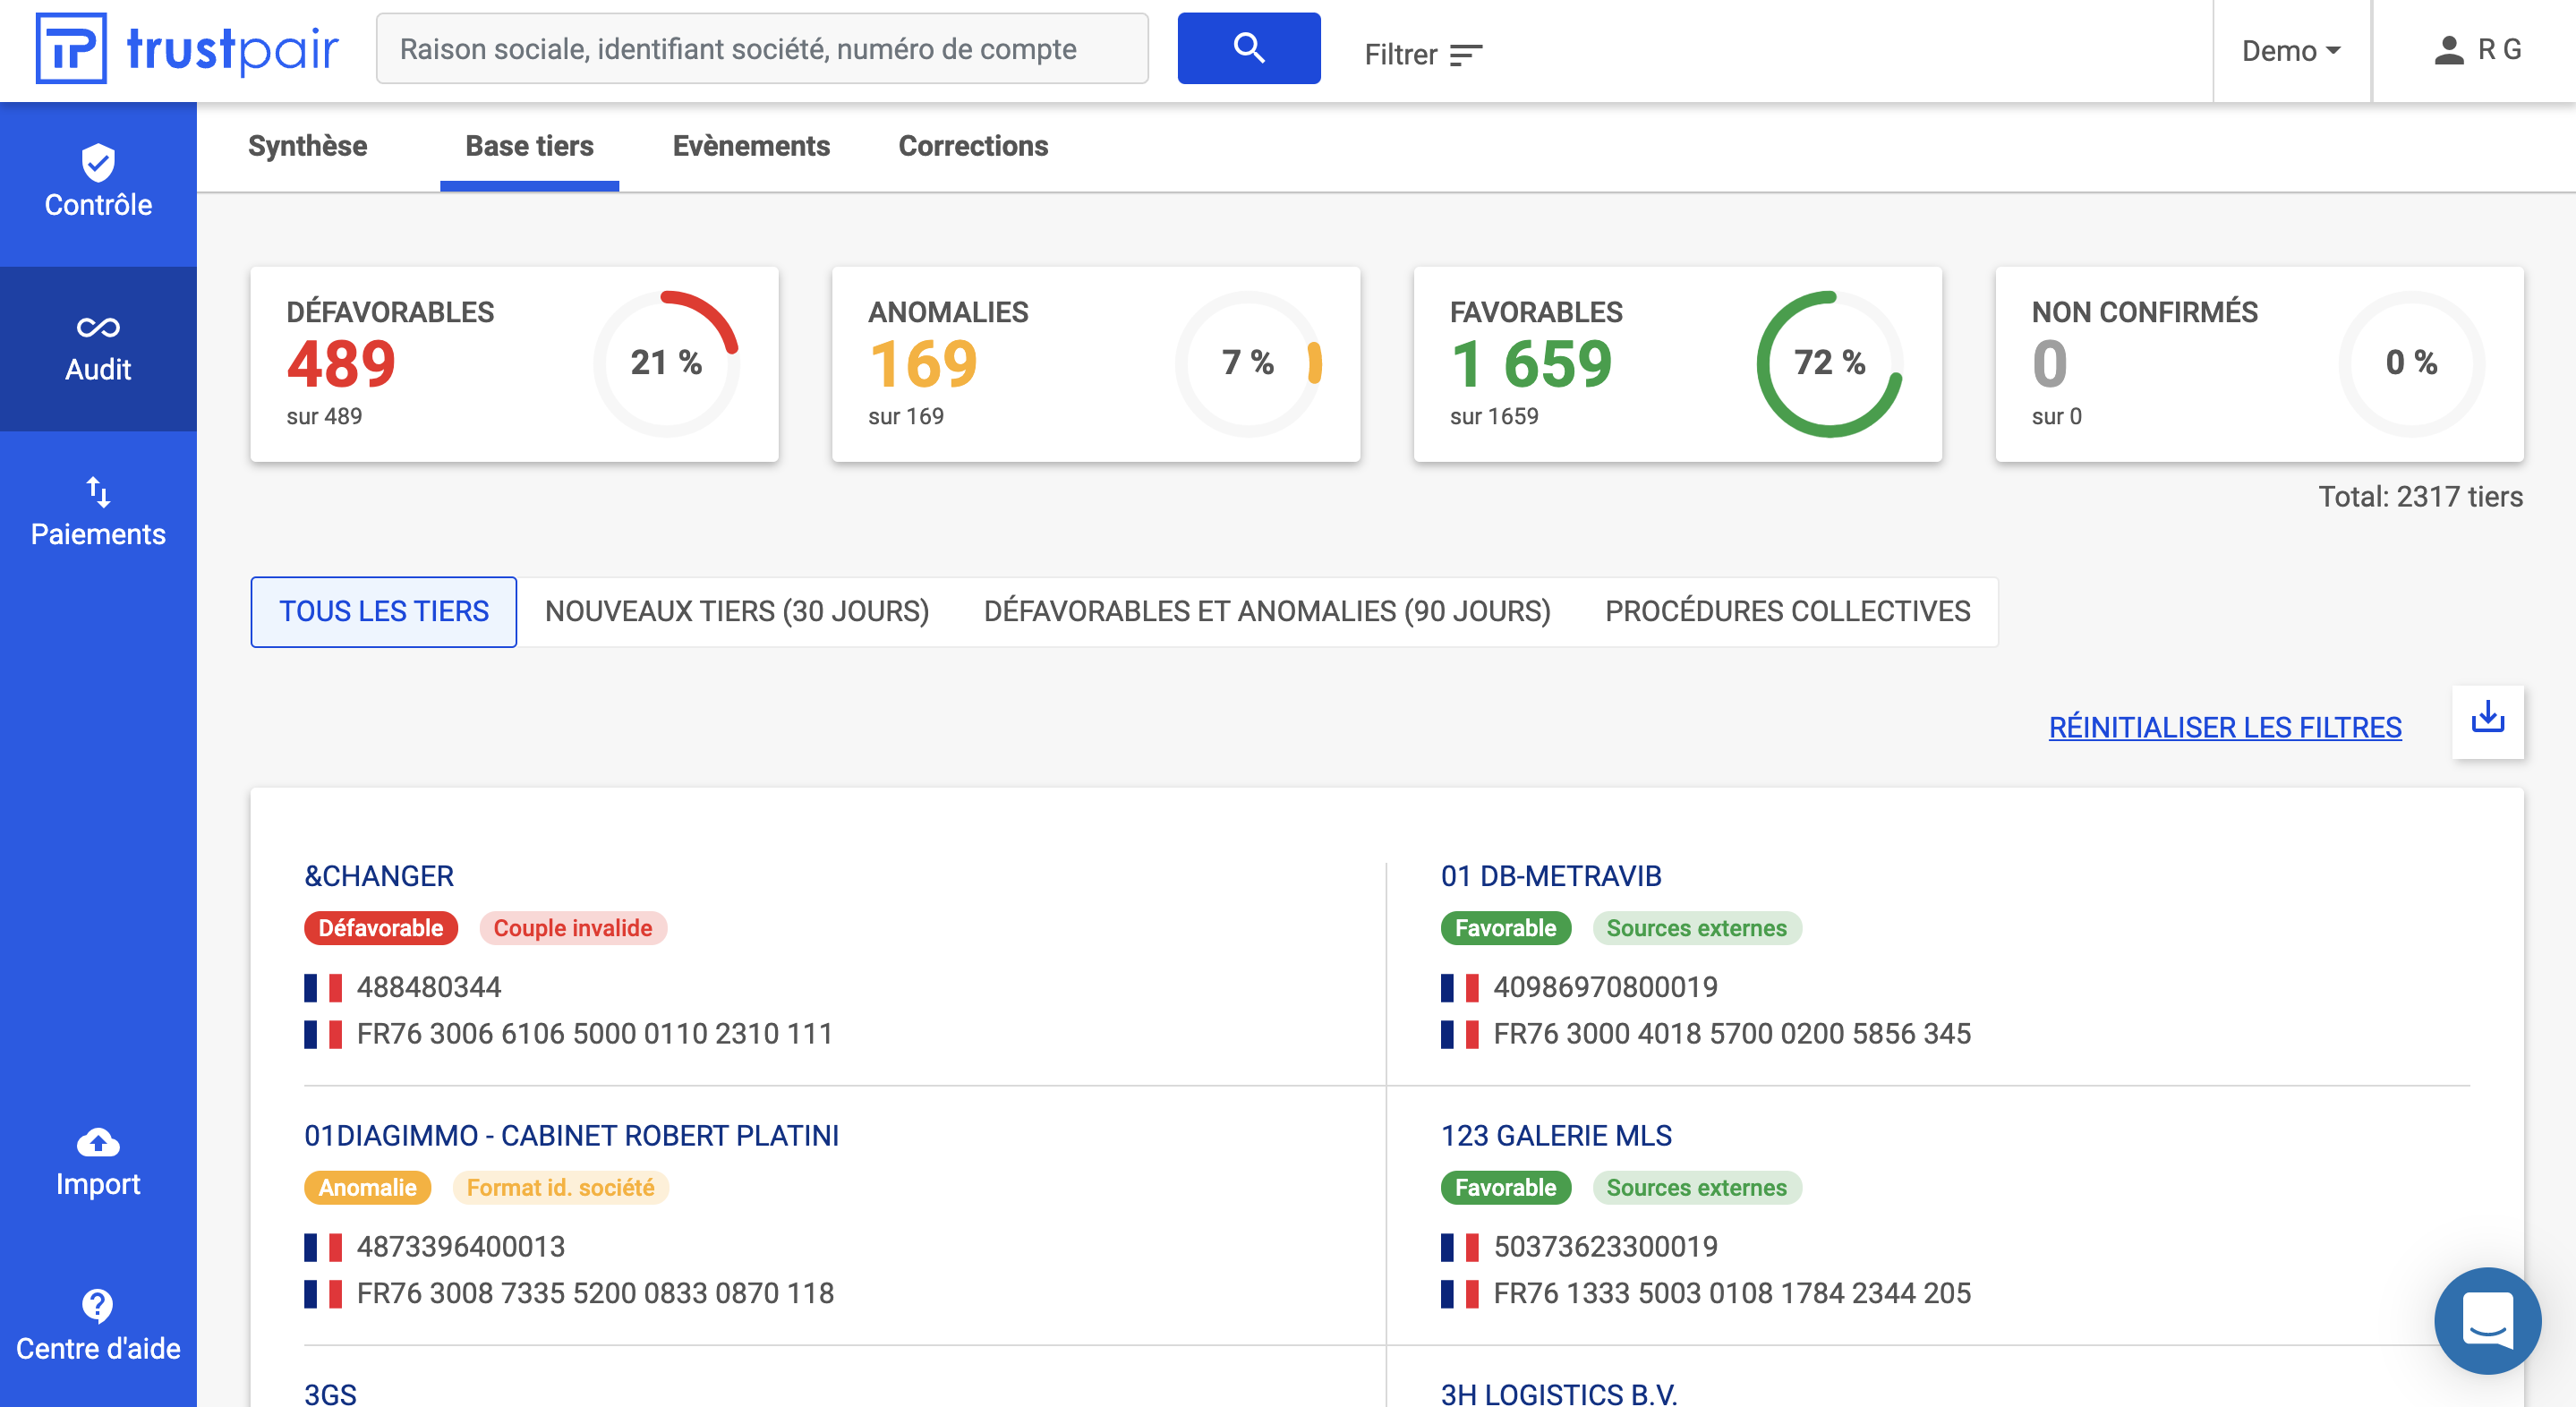Open the chat support bubble
The height and width of the screenshot is (1407, 2576).
(x=2487, y=1320)
